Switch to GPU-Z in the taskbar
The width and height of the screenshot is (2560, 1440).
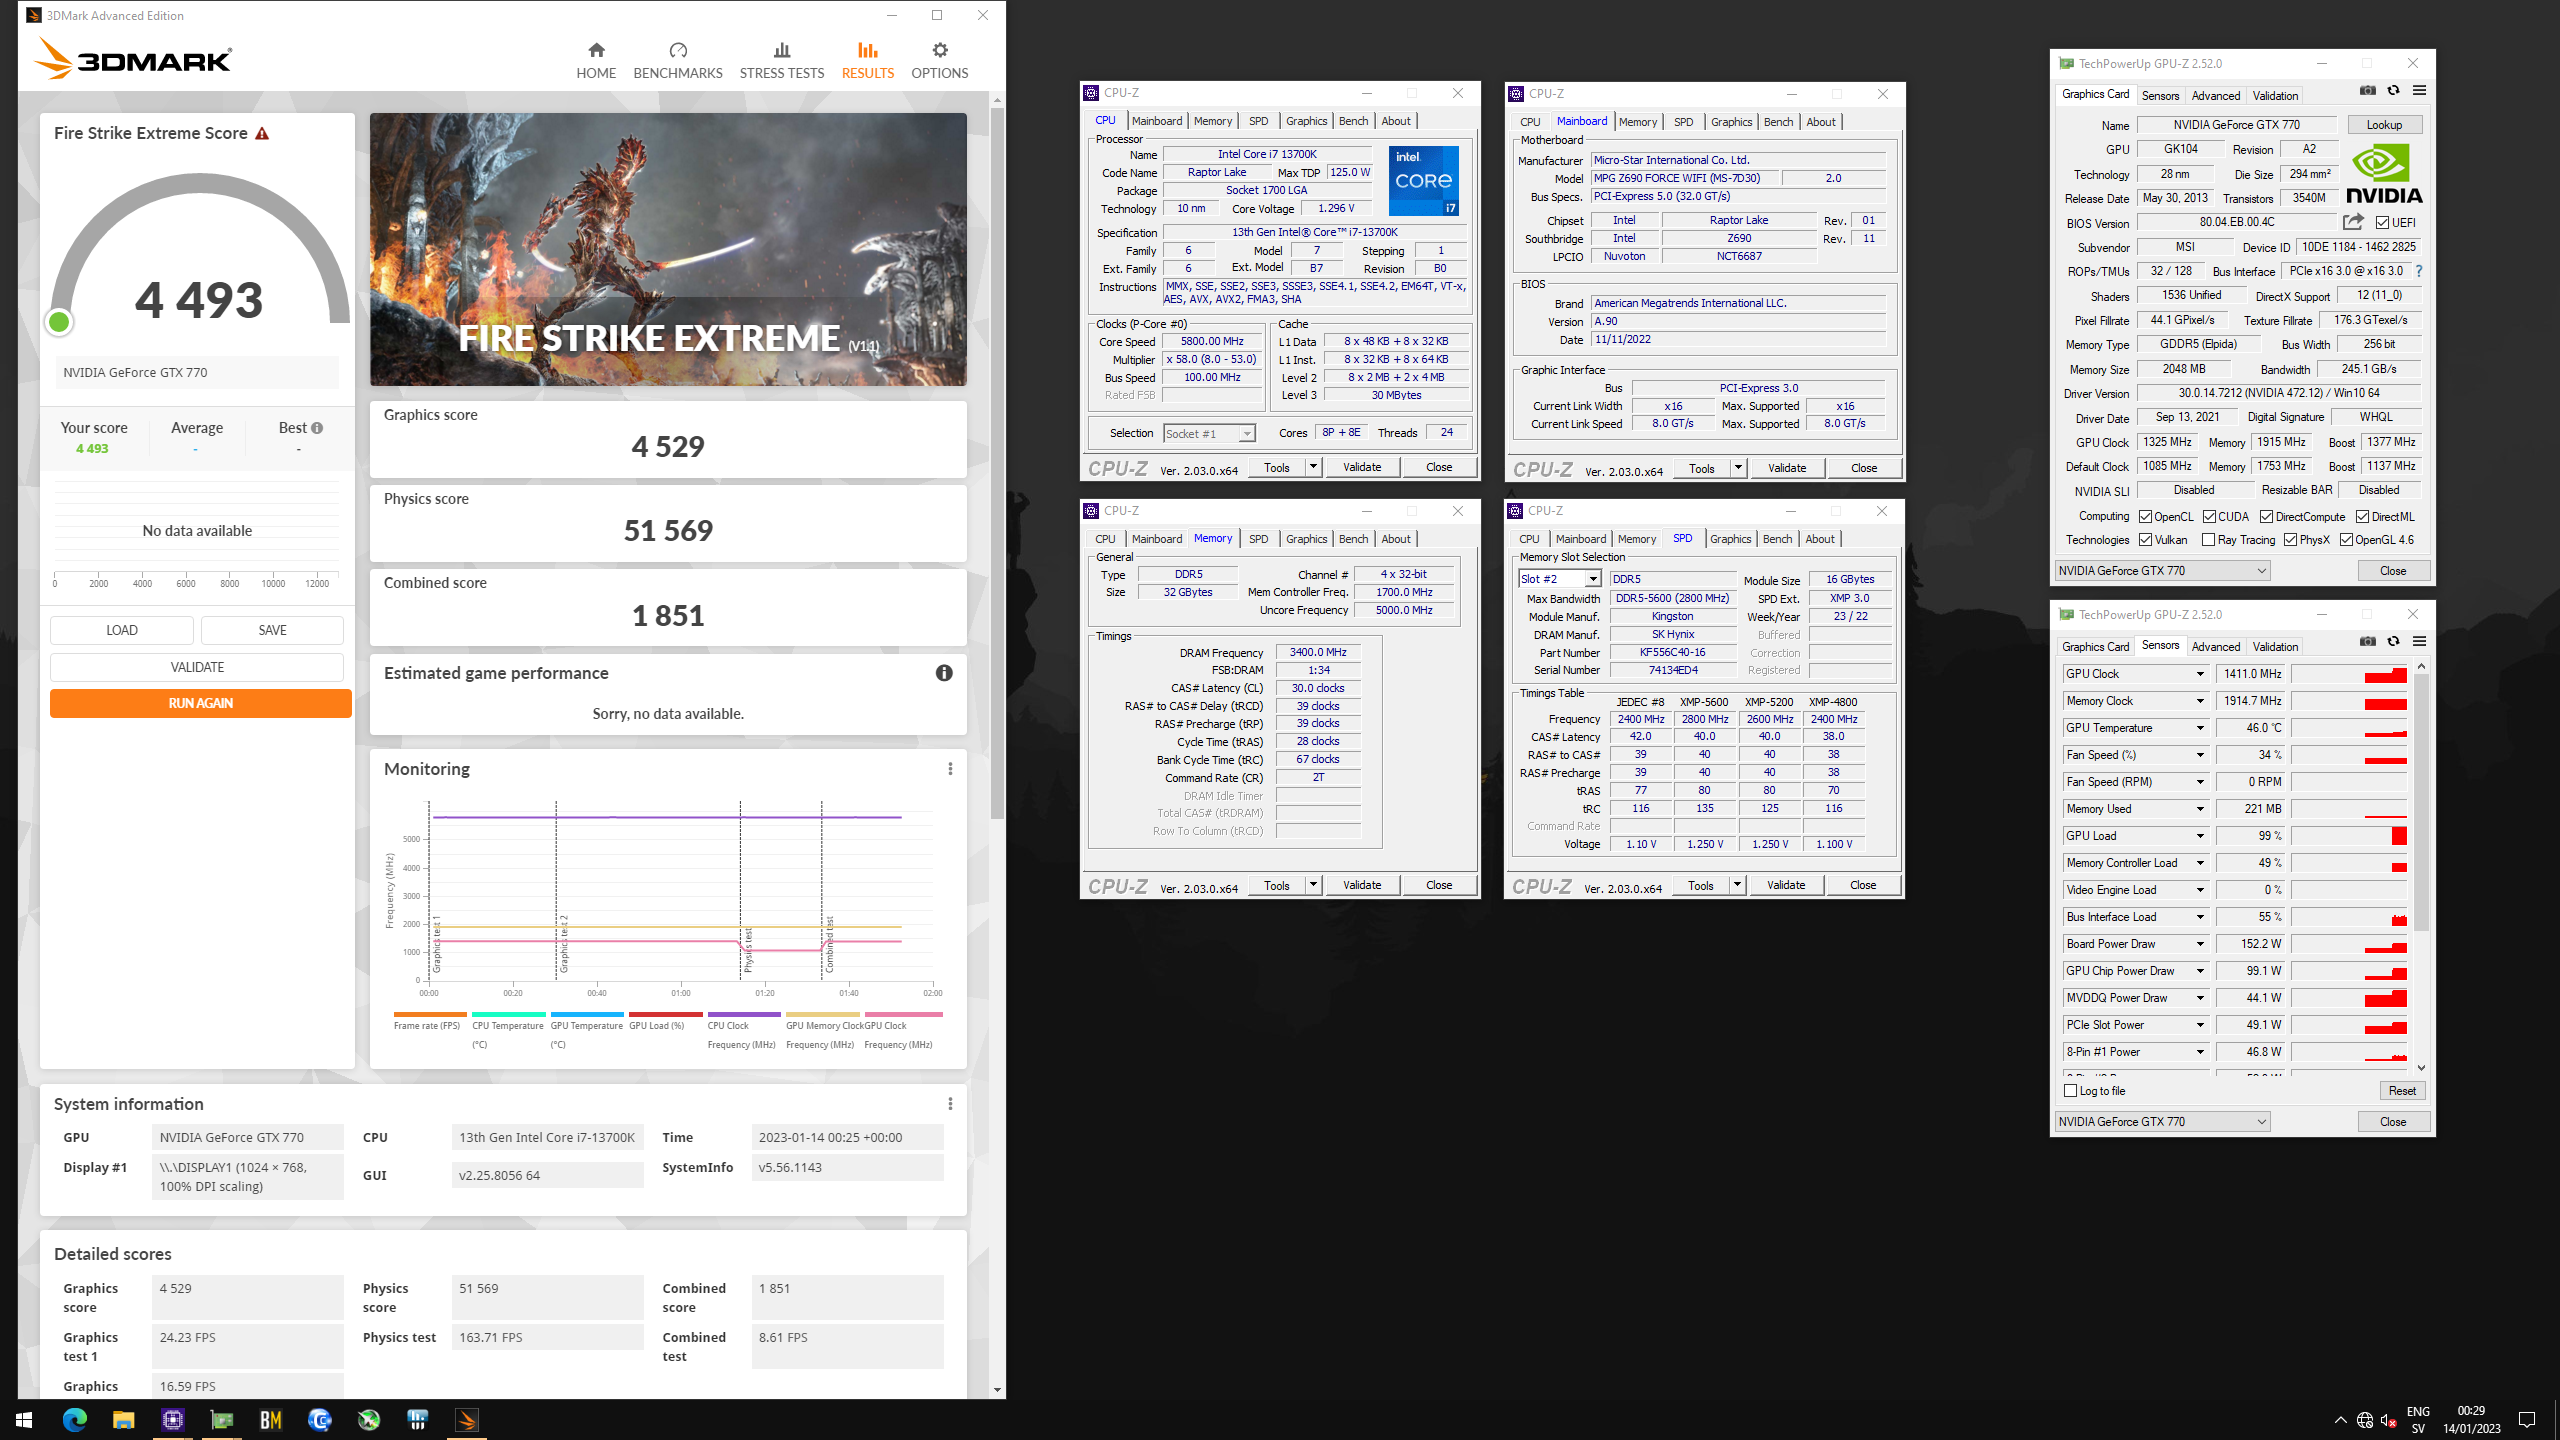pyautogui.click(x=222, y=1419)
